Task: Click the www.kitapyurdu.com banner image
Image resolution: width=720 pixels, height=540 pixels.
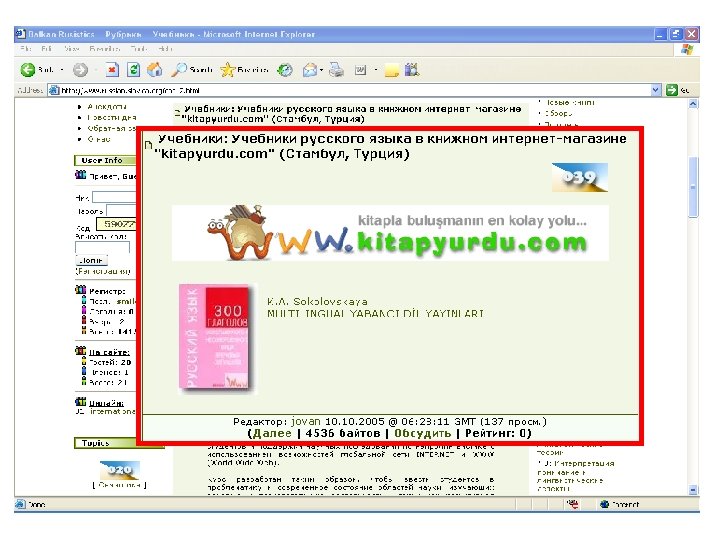Action: [x=390, y=233]
